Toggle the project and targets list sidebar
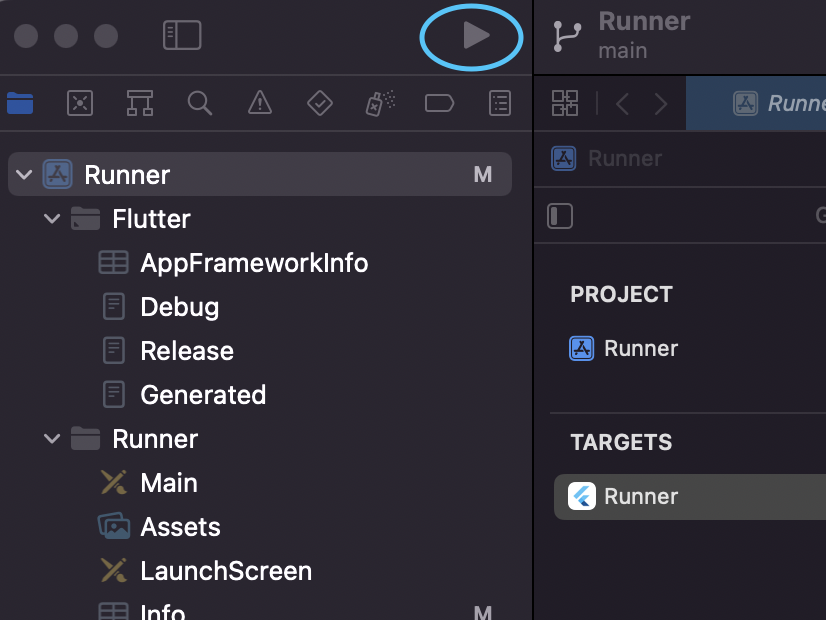This screenshot has width=826, height=620. pyautogui.click(x=560, y=216)
